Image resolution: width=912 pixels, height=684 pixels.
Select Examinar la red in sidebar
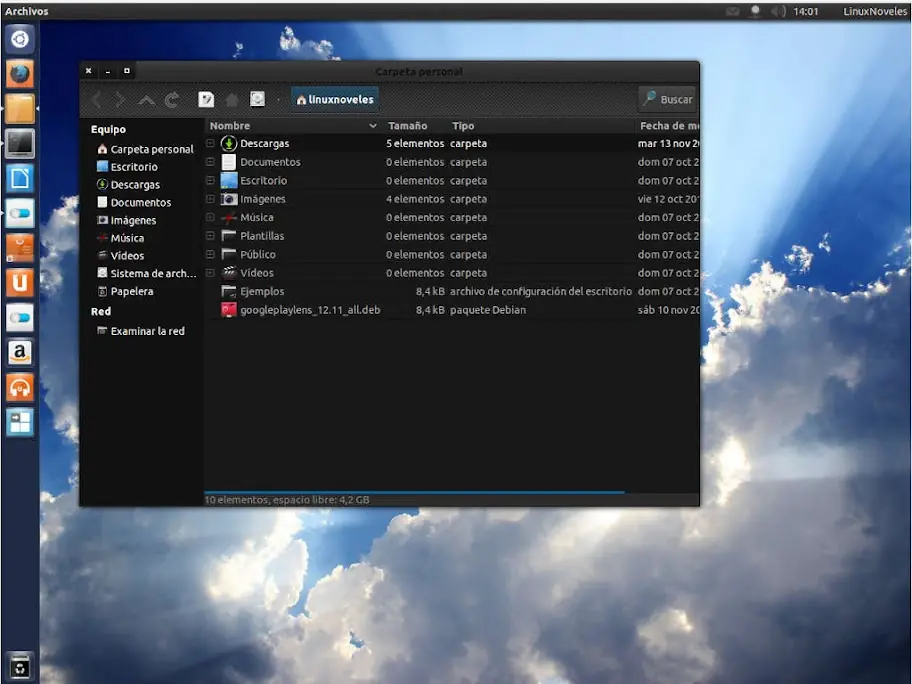click(x=141, y=331)
